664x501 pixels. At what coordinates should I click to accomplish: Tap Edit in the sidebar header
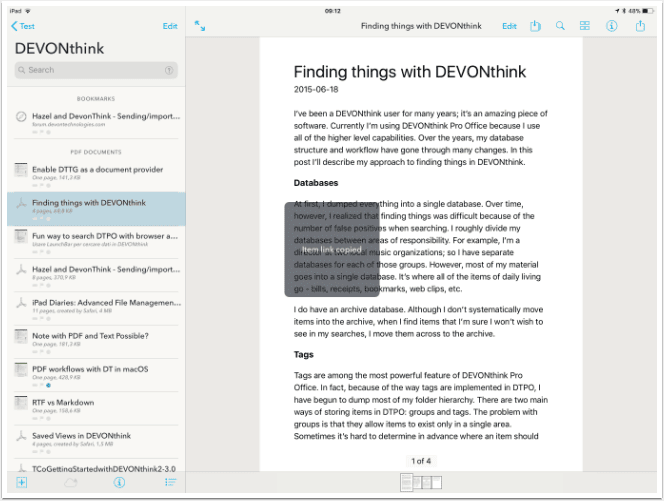point(170,26)
